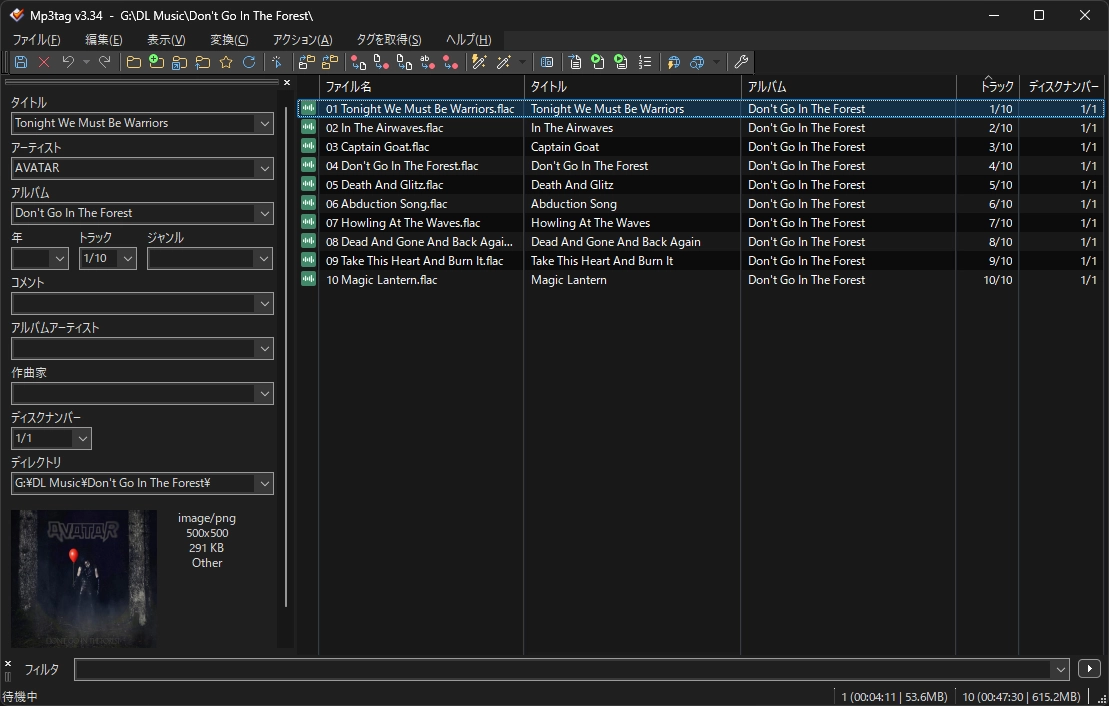Close the tag panel with its X button
This screenshot has width=1109, height=706.
pyautogui.click(x=287, y=82)
